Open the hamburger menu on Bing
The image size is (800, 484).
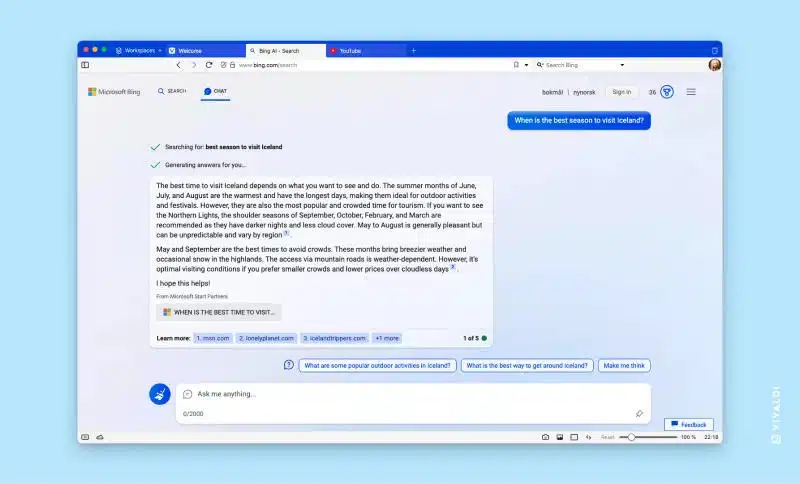(691, 92)
